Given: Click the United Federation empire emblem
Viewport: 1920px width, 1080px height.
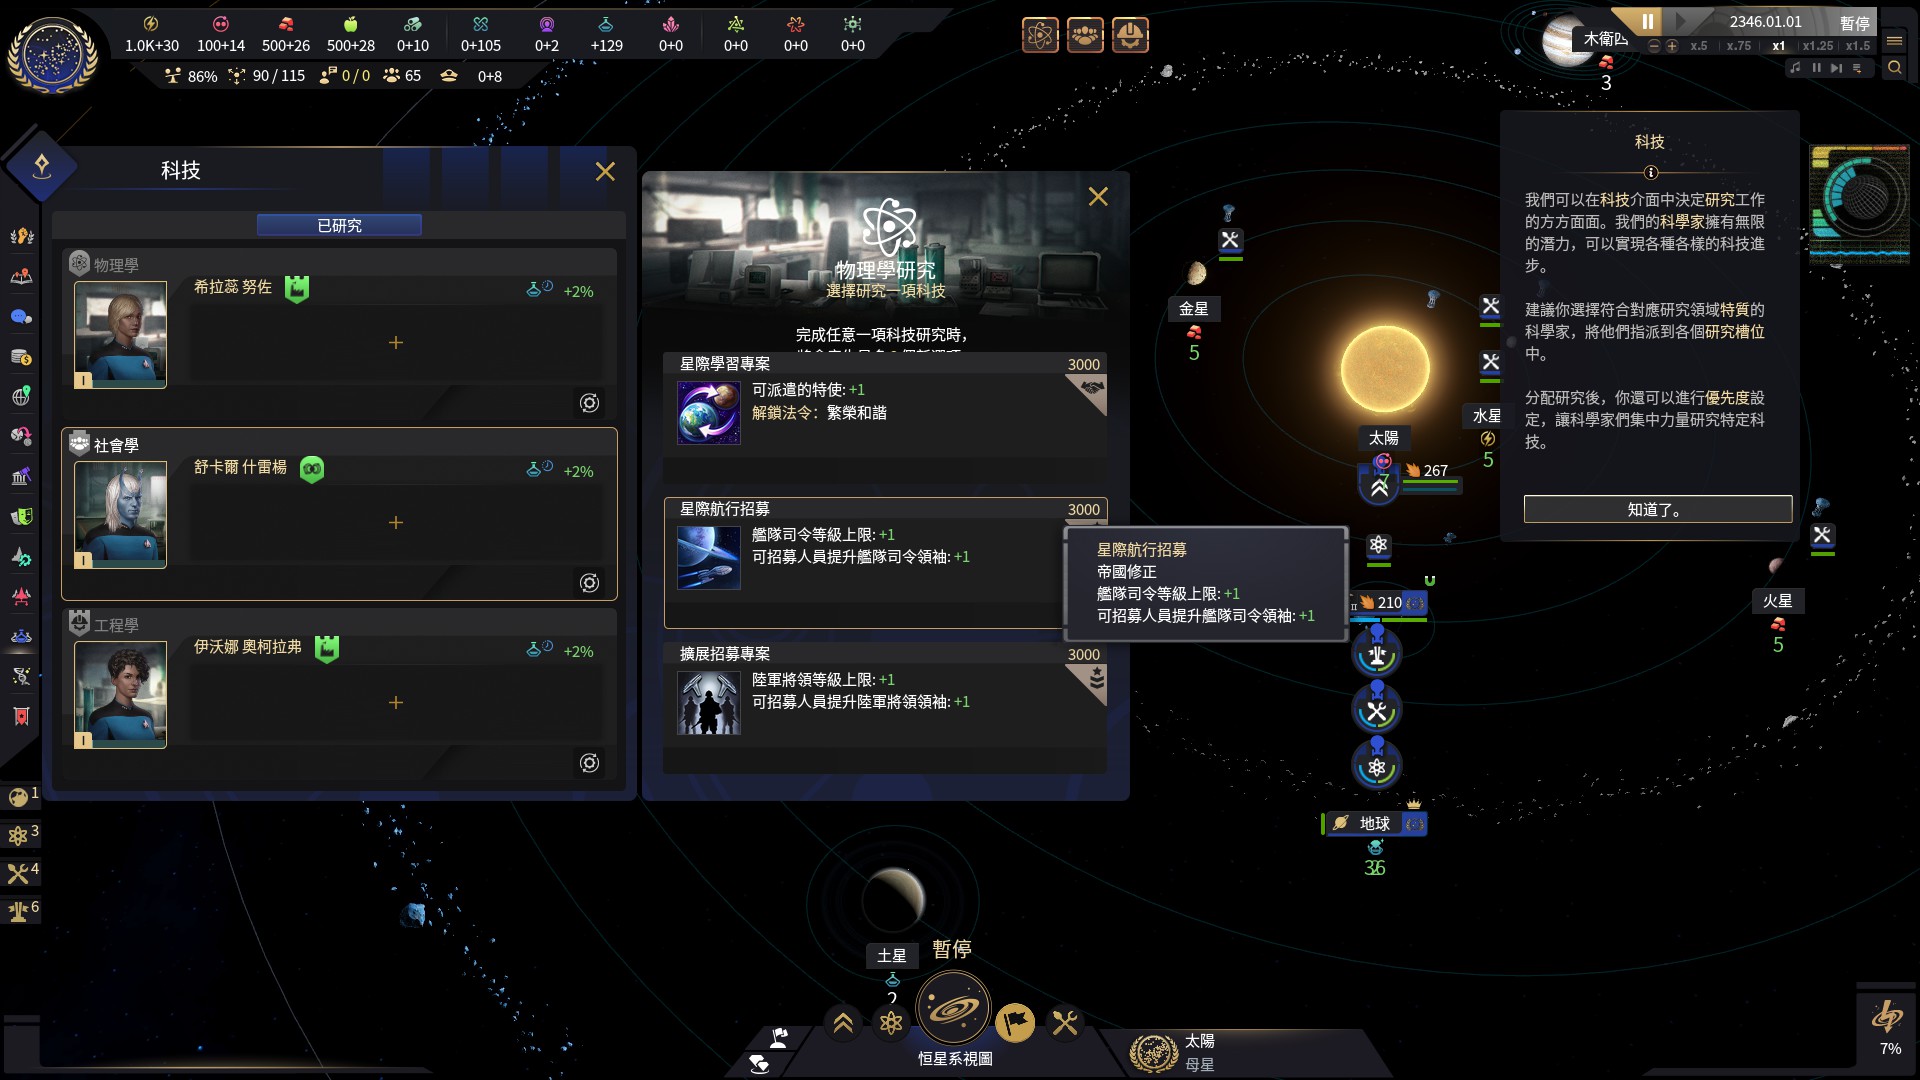Looking at the screenshot, I should click(52, 54).
